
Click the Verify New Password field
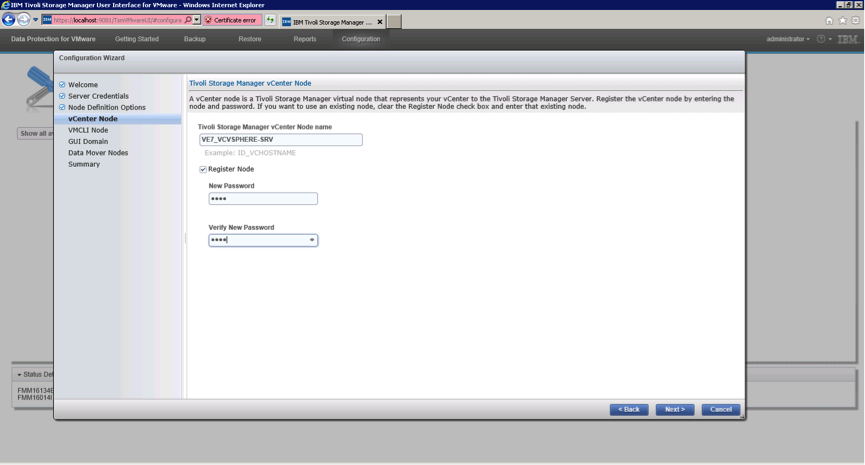(x=263, y=240)
